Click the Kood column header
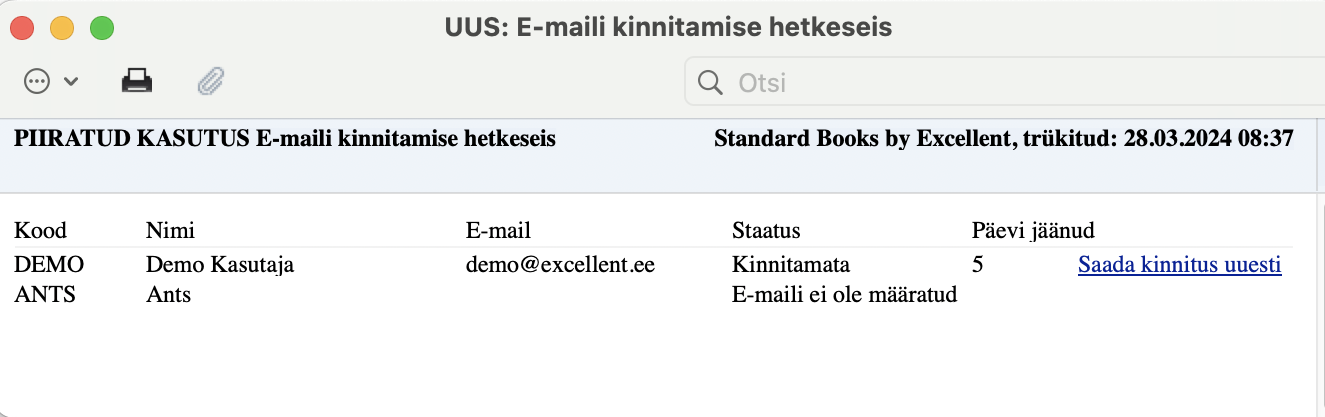This screenshot has height=417, width=1325. 40,231
